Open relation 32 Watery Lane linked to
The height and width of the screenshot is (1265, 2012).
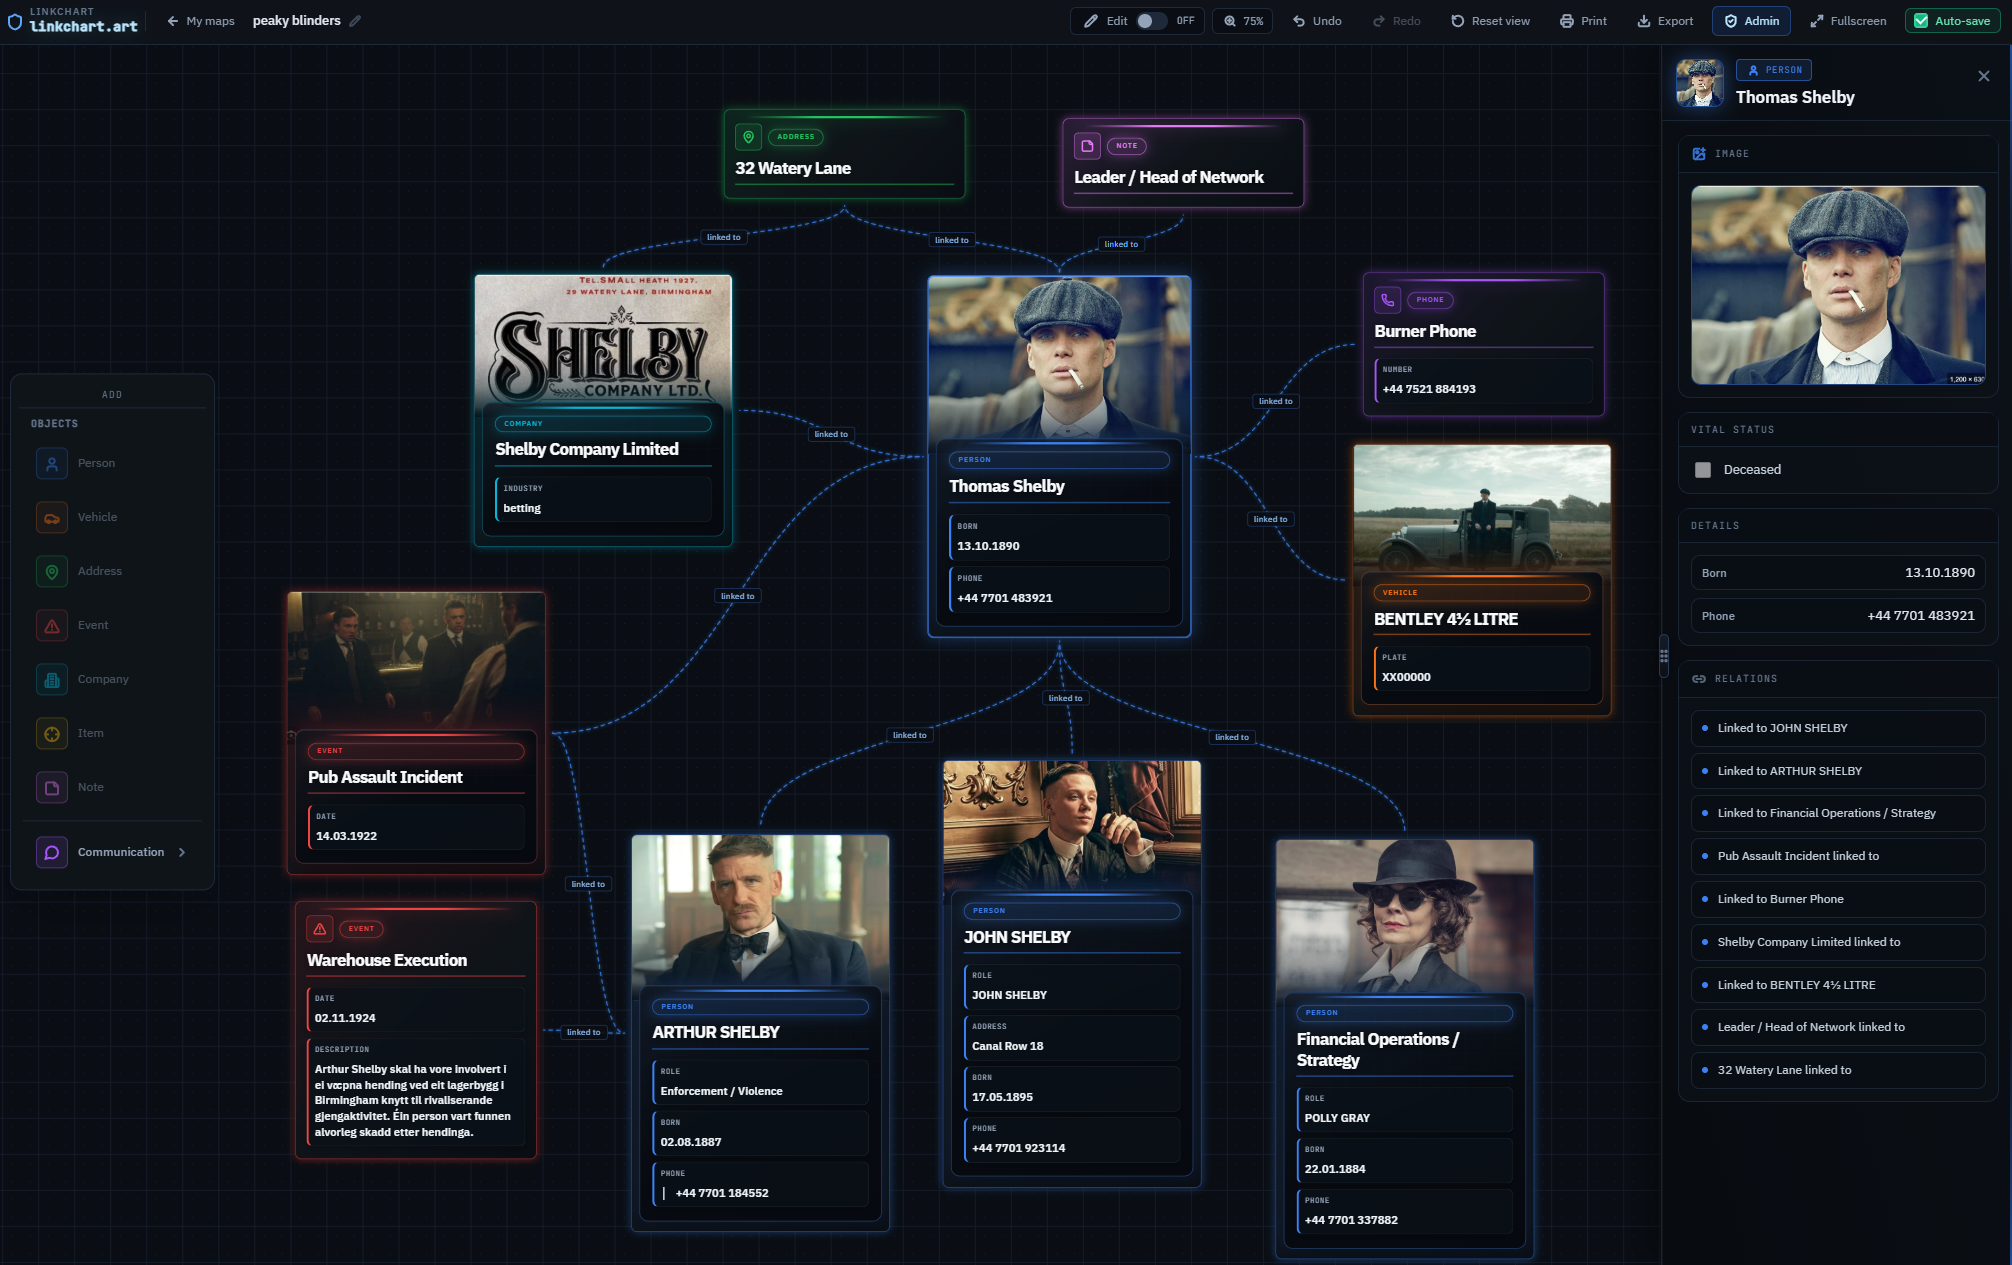[1838, 1070]
